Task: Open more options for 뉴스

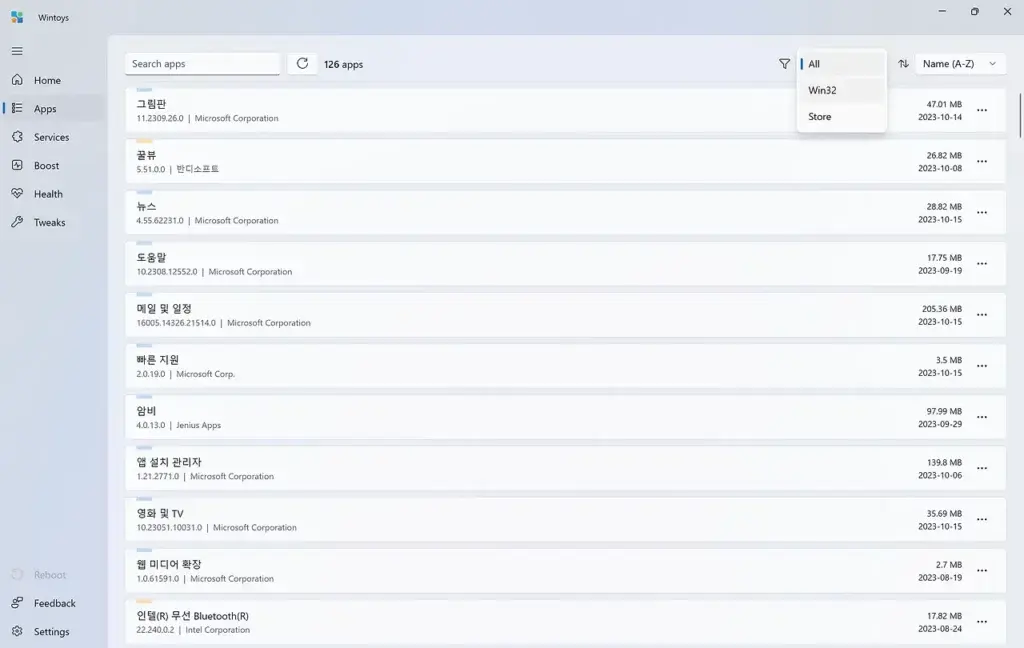Action: pyautogui.click(x=982, y=212)
